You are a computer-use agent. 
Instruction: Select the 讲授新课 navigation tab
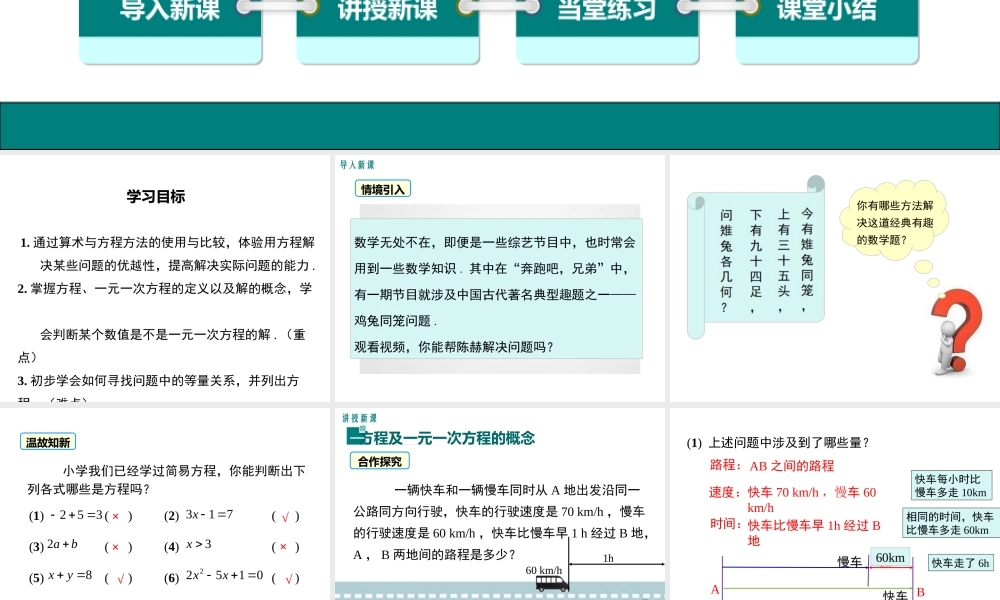388,31
